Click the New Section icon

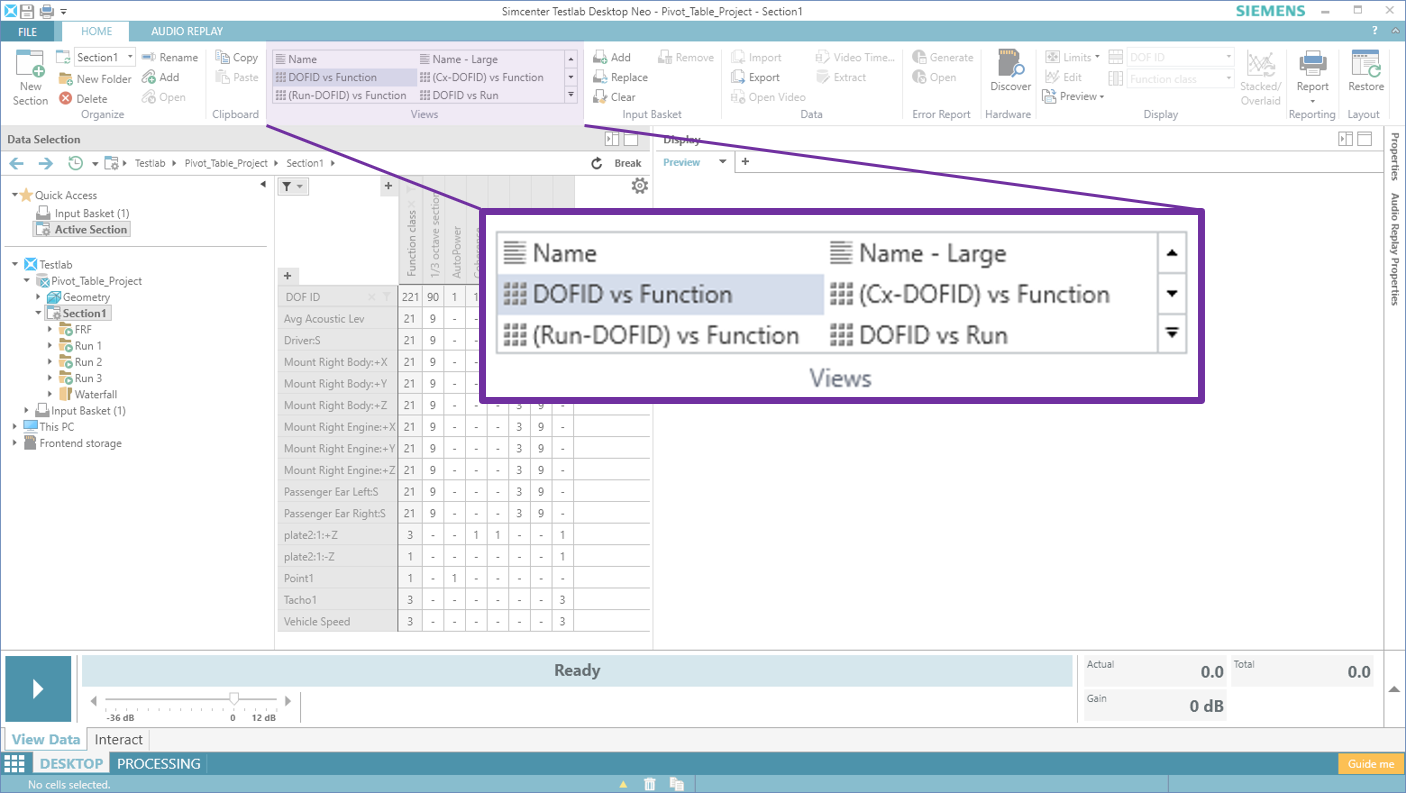[x=30, y=66]
